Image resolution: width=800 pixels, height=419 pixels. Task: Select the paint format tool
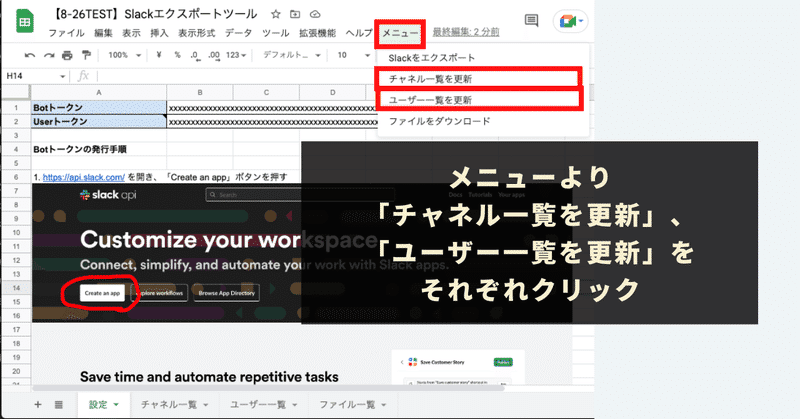tap(86, 55)
